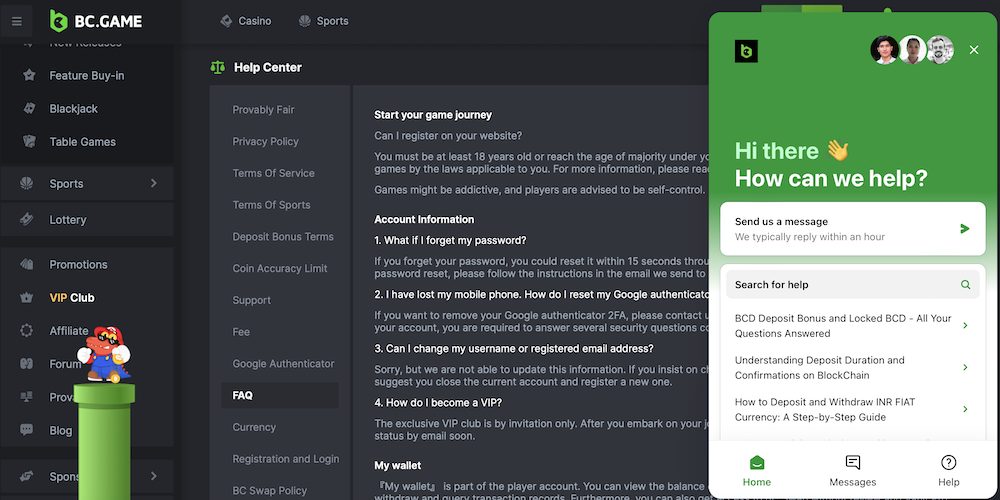Click the VIP Club crown icon
Screen dimensions: 1000x500
point(26,297)
